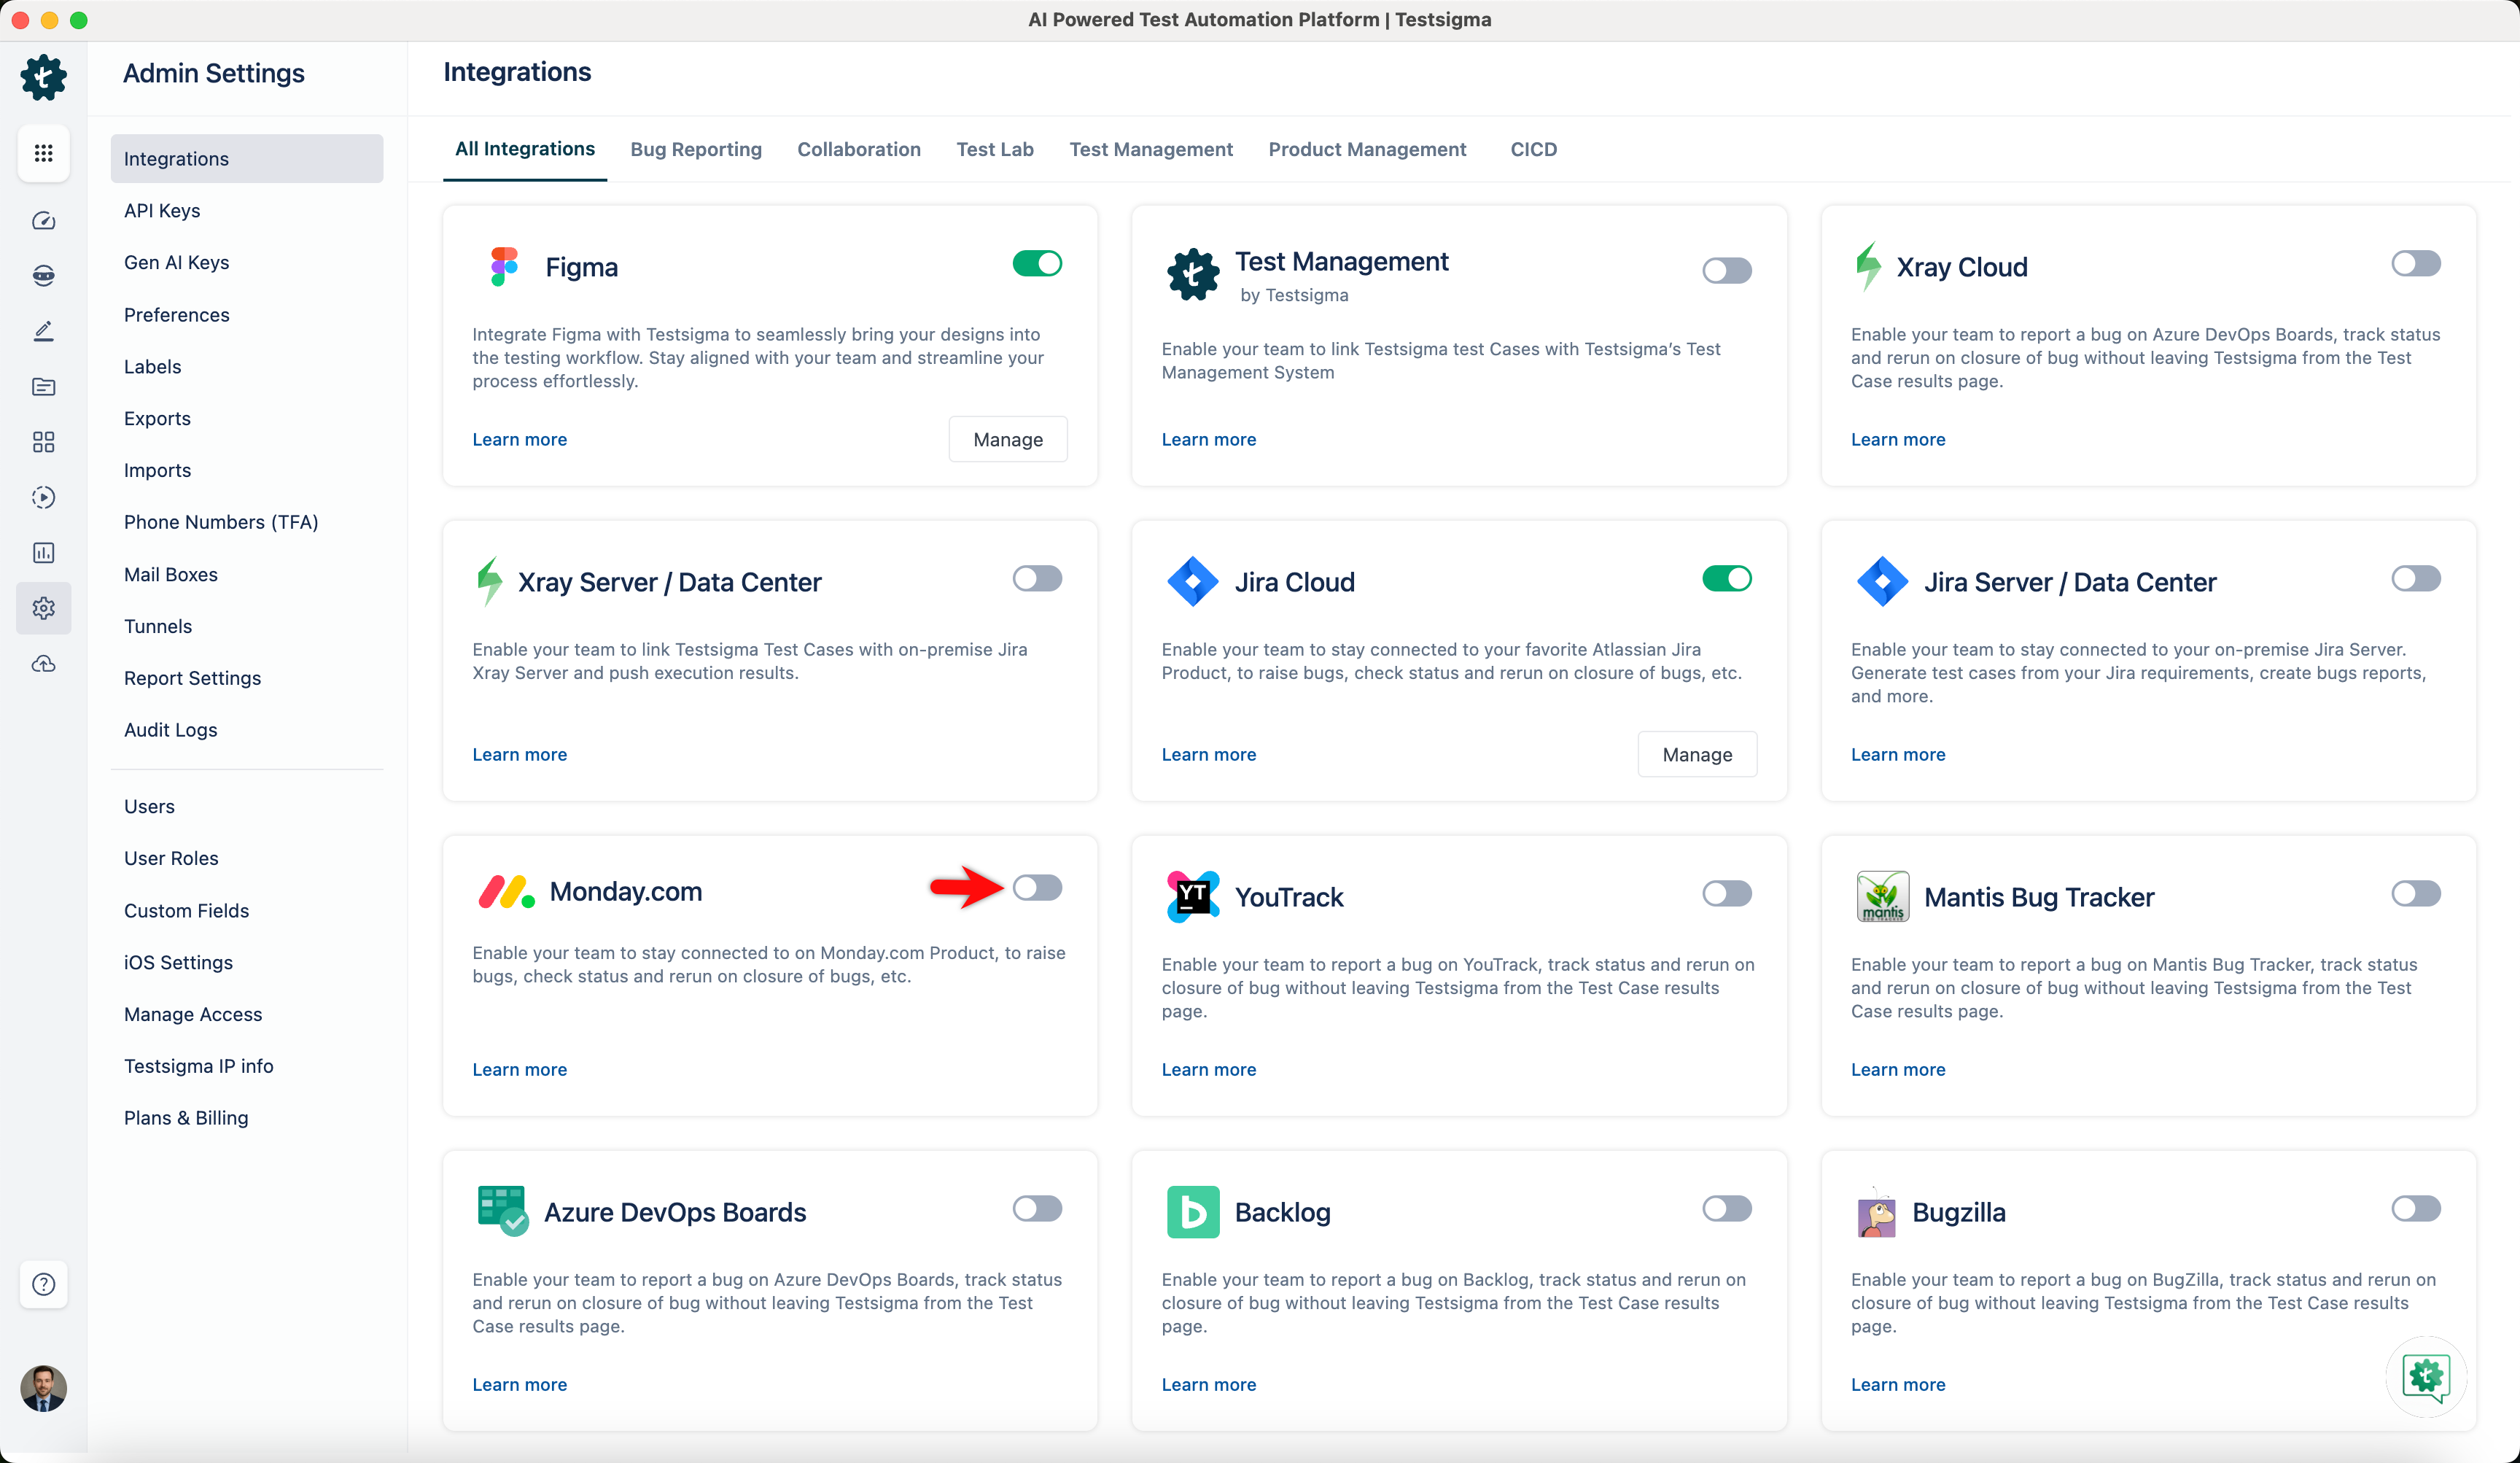Click the test authoring pencil icon
The width and height of the screenshot is (2520, 1463).
tap(43, 330)
